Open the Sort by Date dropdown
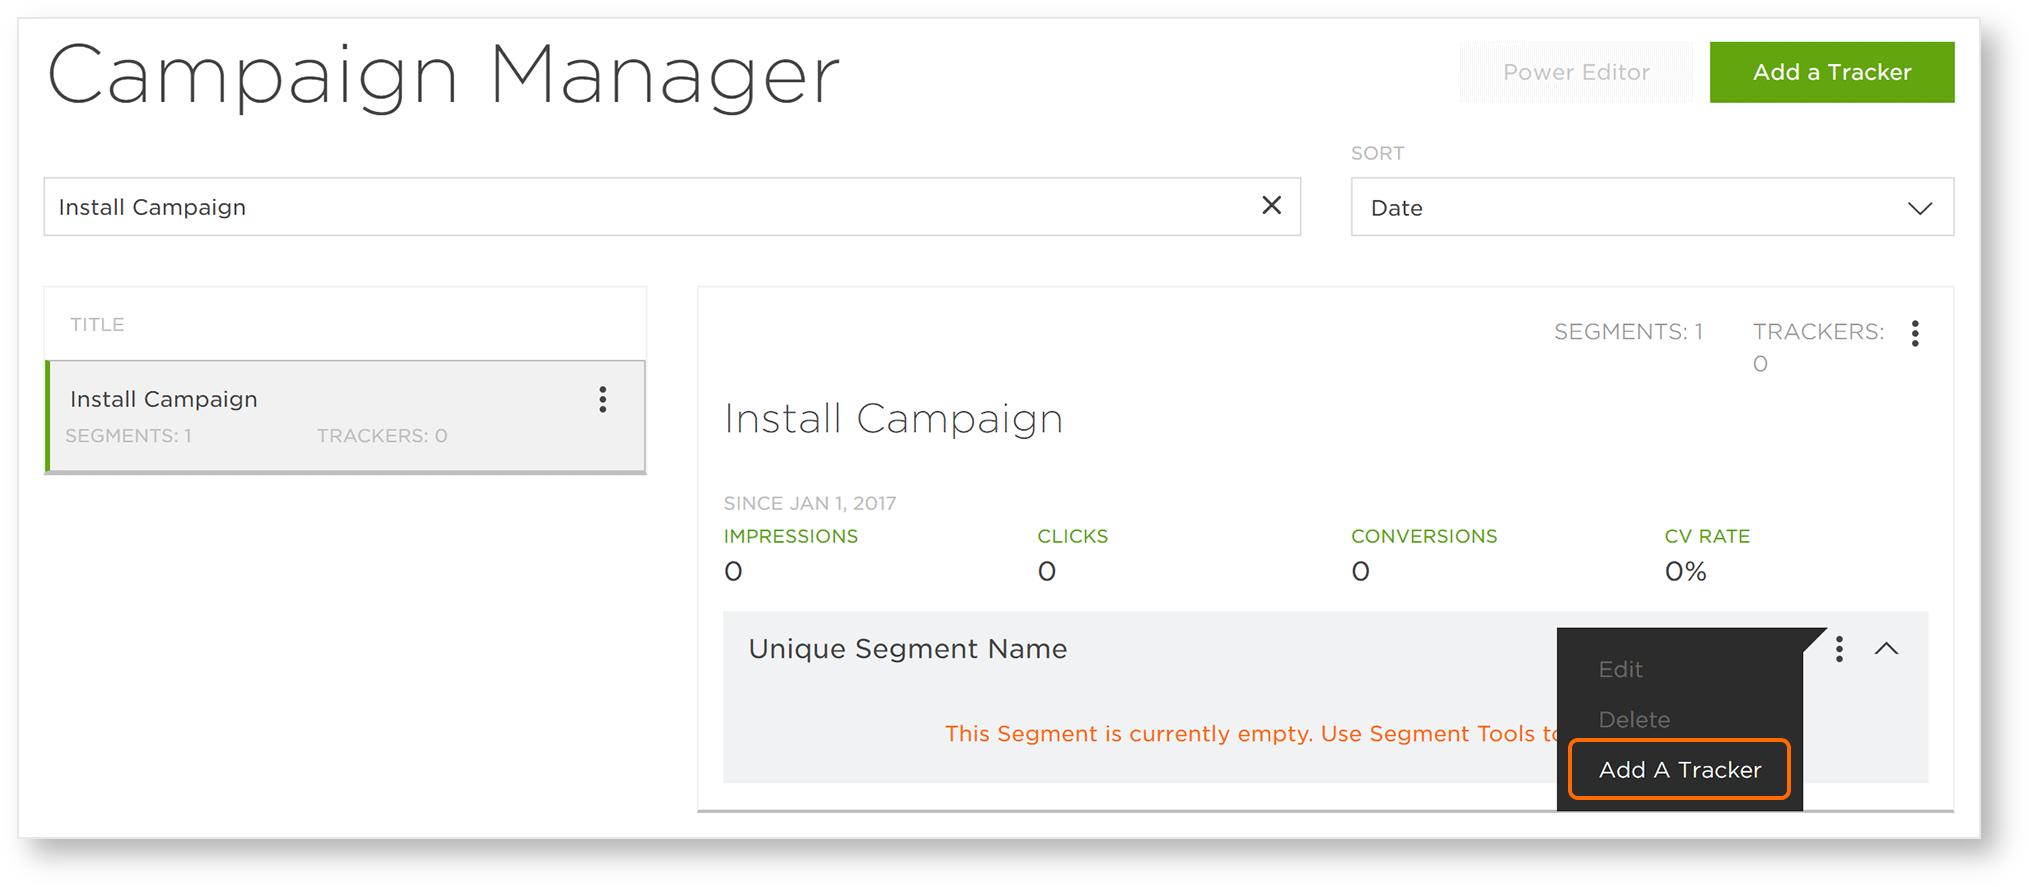Screen dimensions: 2029x887 point(1652,207)
